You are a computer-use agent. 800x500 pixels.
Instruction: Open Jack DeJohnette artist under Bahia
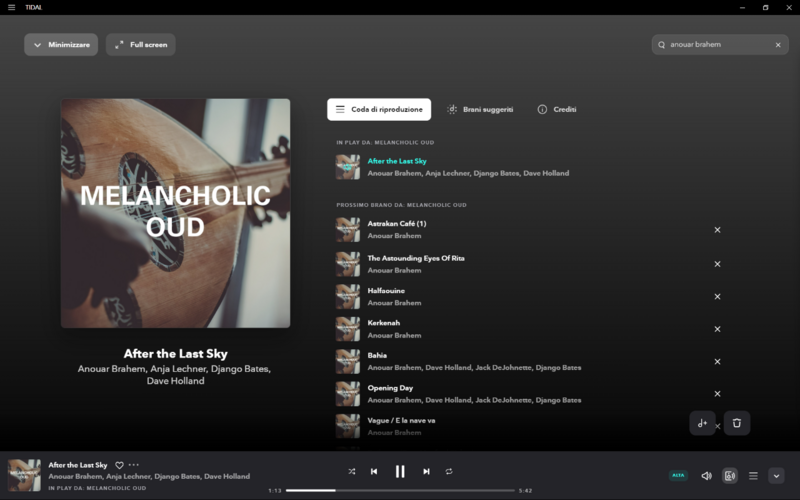pyautogui.click(x=504, y=368)
